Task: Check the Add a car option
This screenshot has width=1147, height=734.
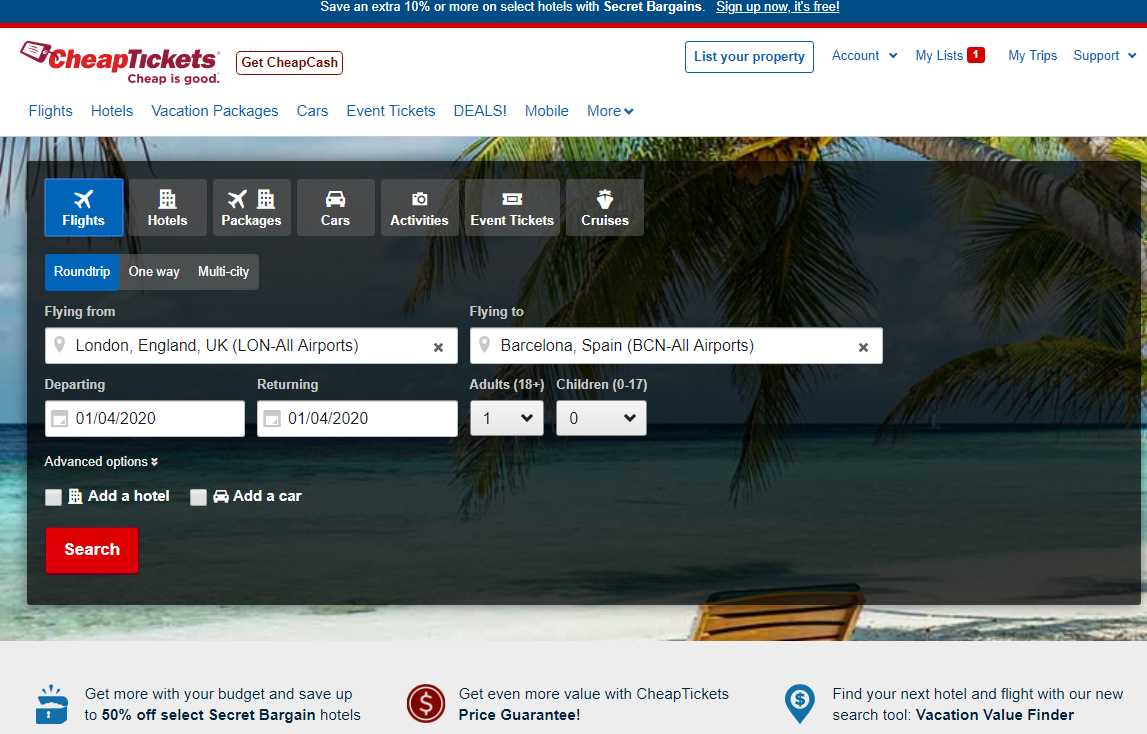Action: (x=198, y=497)
